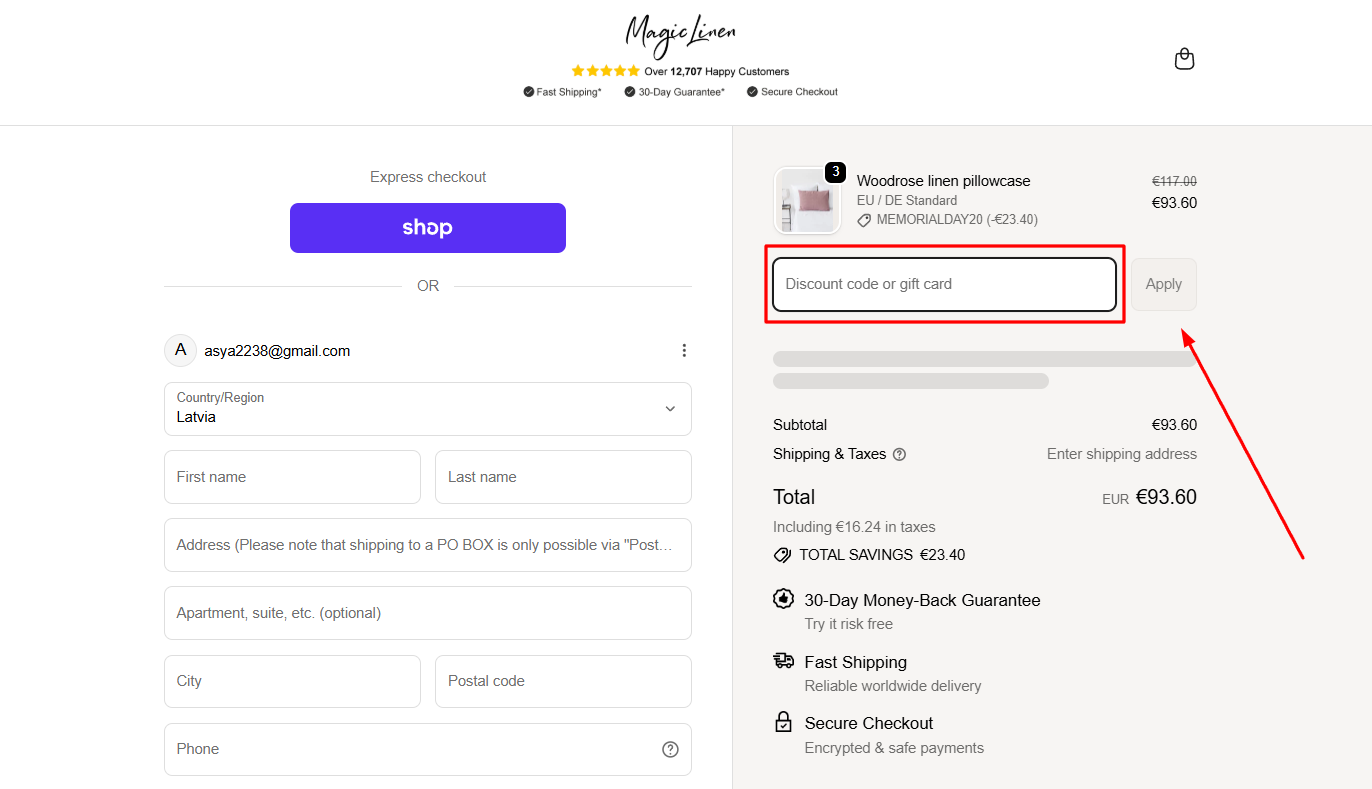Click the quantity badge showing 3
This screenshot has height=789, width=1372.
click(x=836, y=172)
